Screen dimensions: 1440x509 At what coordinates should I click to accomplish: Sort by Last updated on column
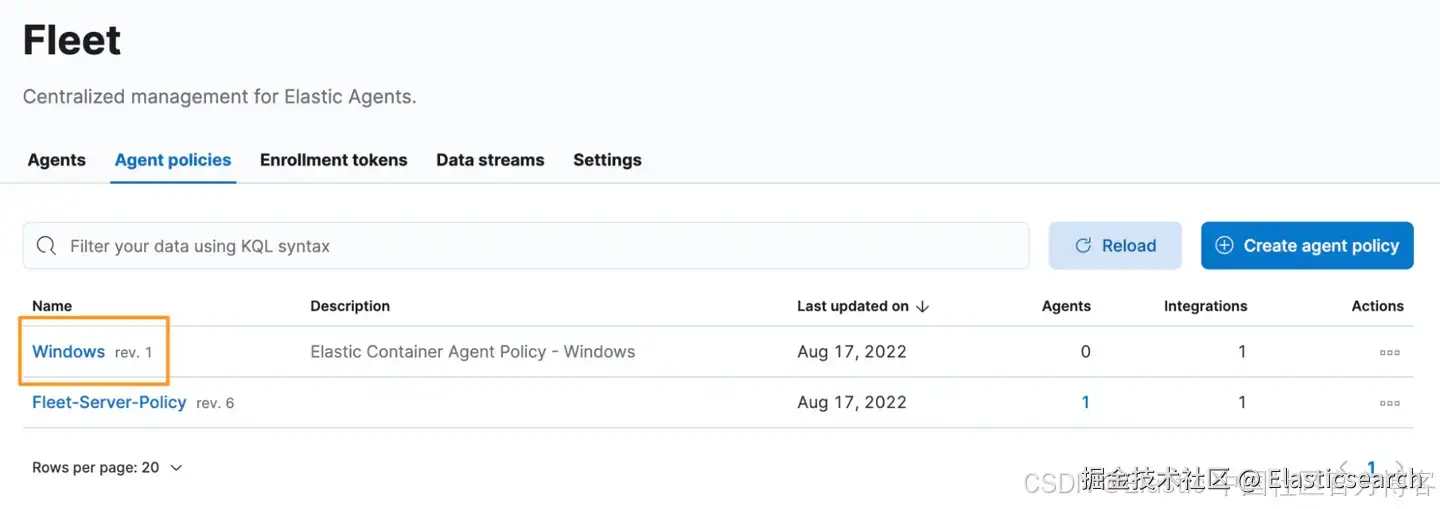tap(853, 307)
